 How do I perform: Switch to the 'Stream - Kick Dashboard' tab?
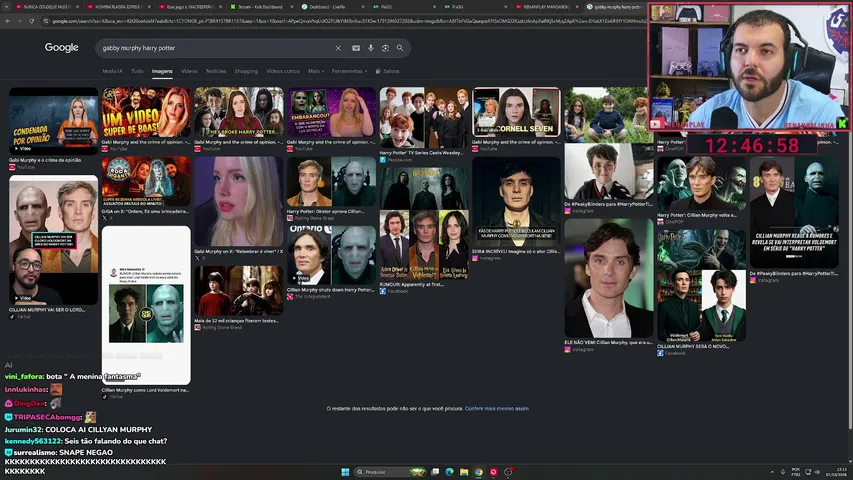(260, 7)
